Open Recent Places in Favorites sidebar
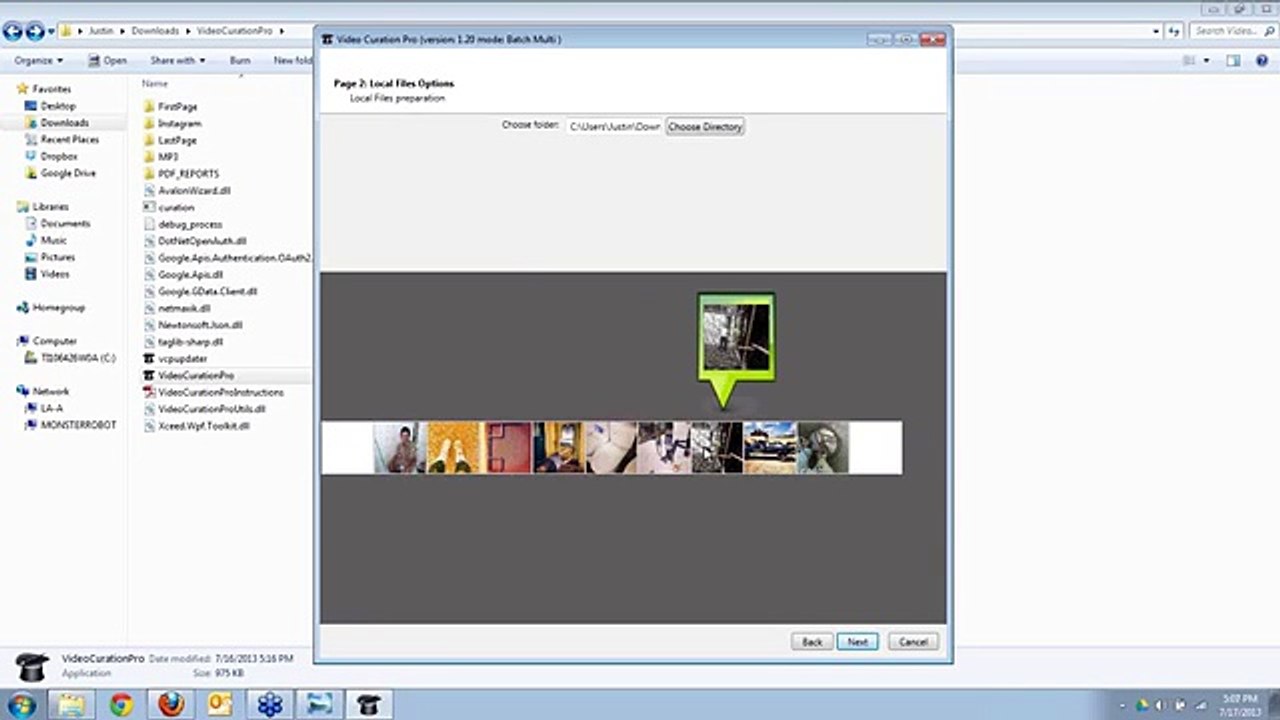 (69, 140)
